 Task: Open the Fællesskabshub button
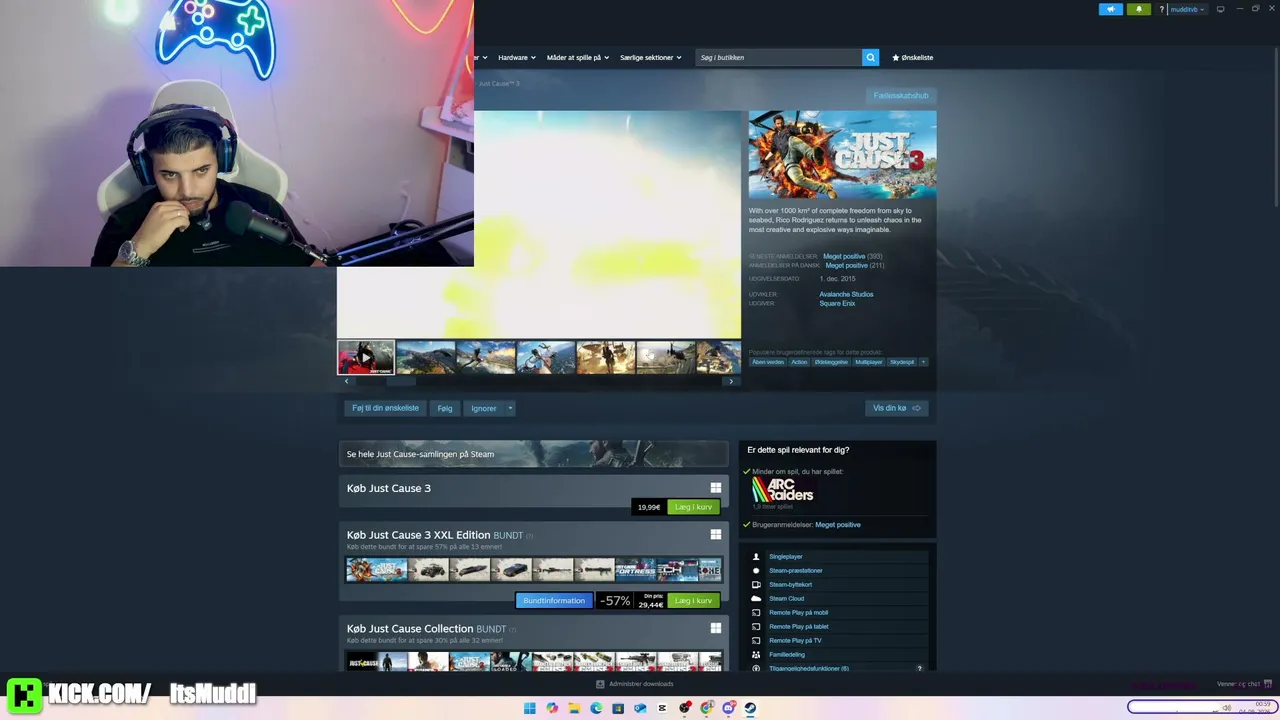(x=901, y=96)
